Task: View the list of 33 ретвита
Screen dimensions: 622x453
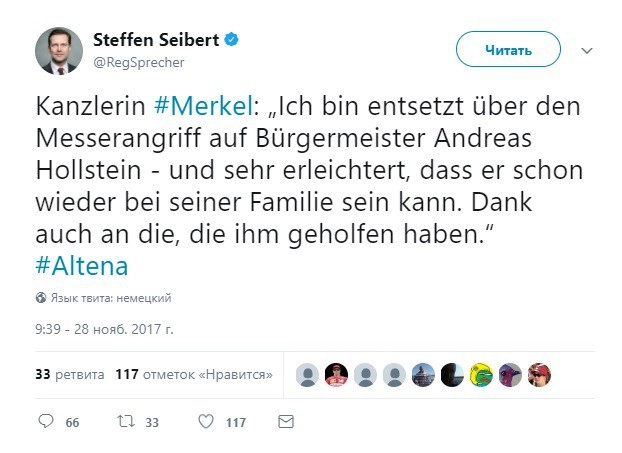Action: [69, 375]
